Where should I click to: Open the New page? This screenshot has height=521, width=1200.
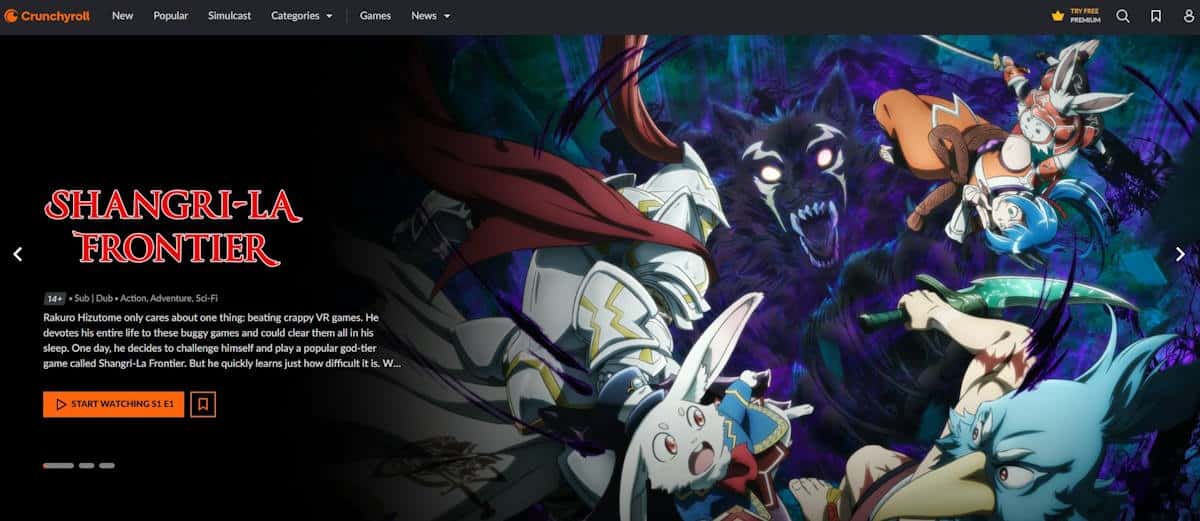click(x=123, y=16)
